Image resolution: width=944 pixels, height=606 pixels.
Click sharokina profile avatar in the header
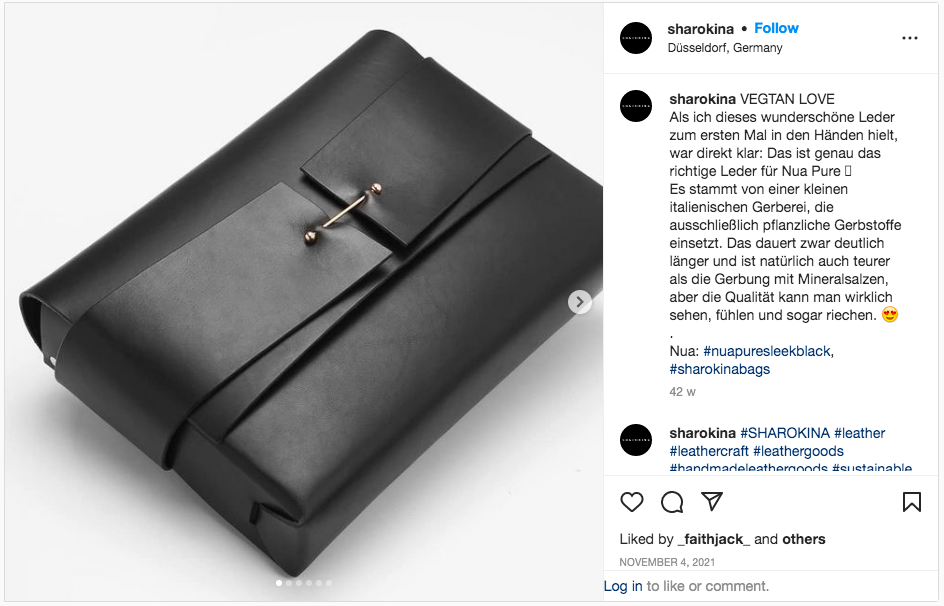636,38
